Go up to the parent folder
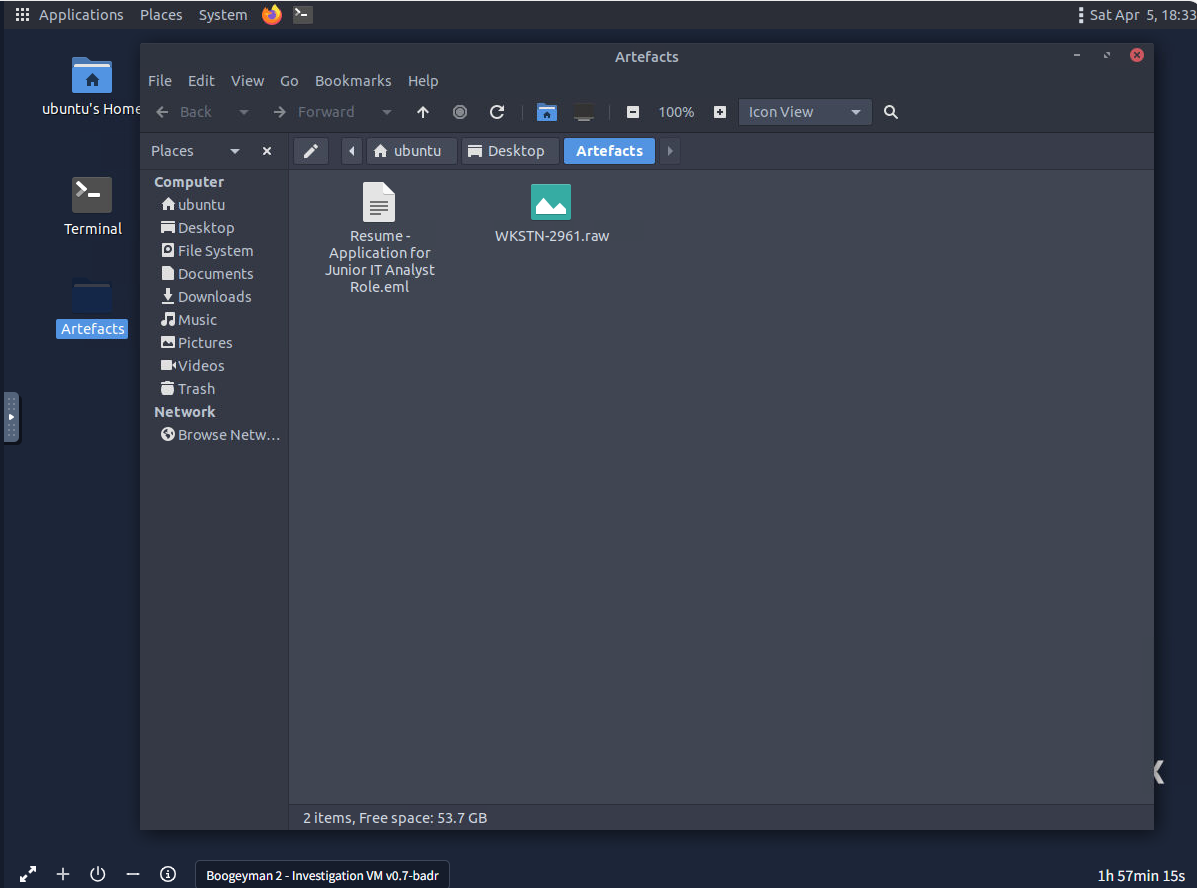 (422, 112)
